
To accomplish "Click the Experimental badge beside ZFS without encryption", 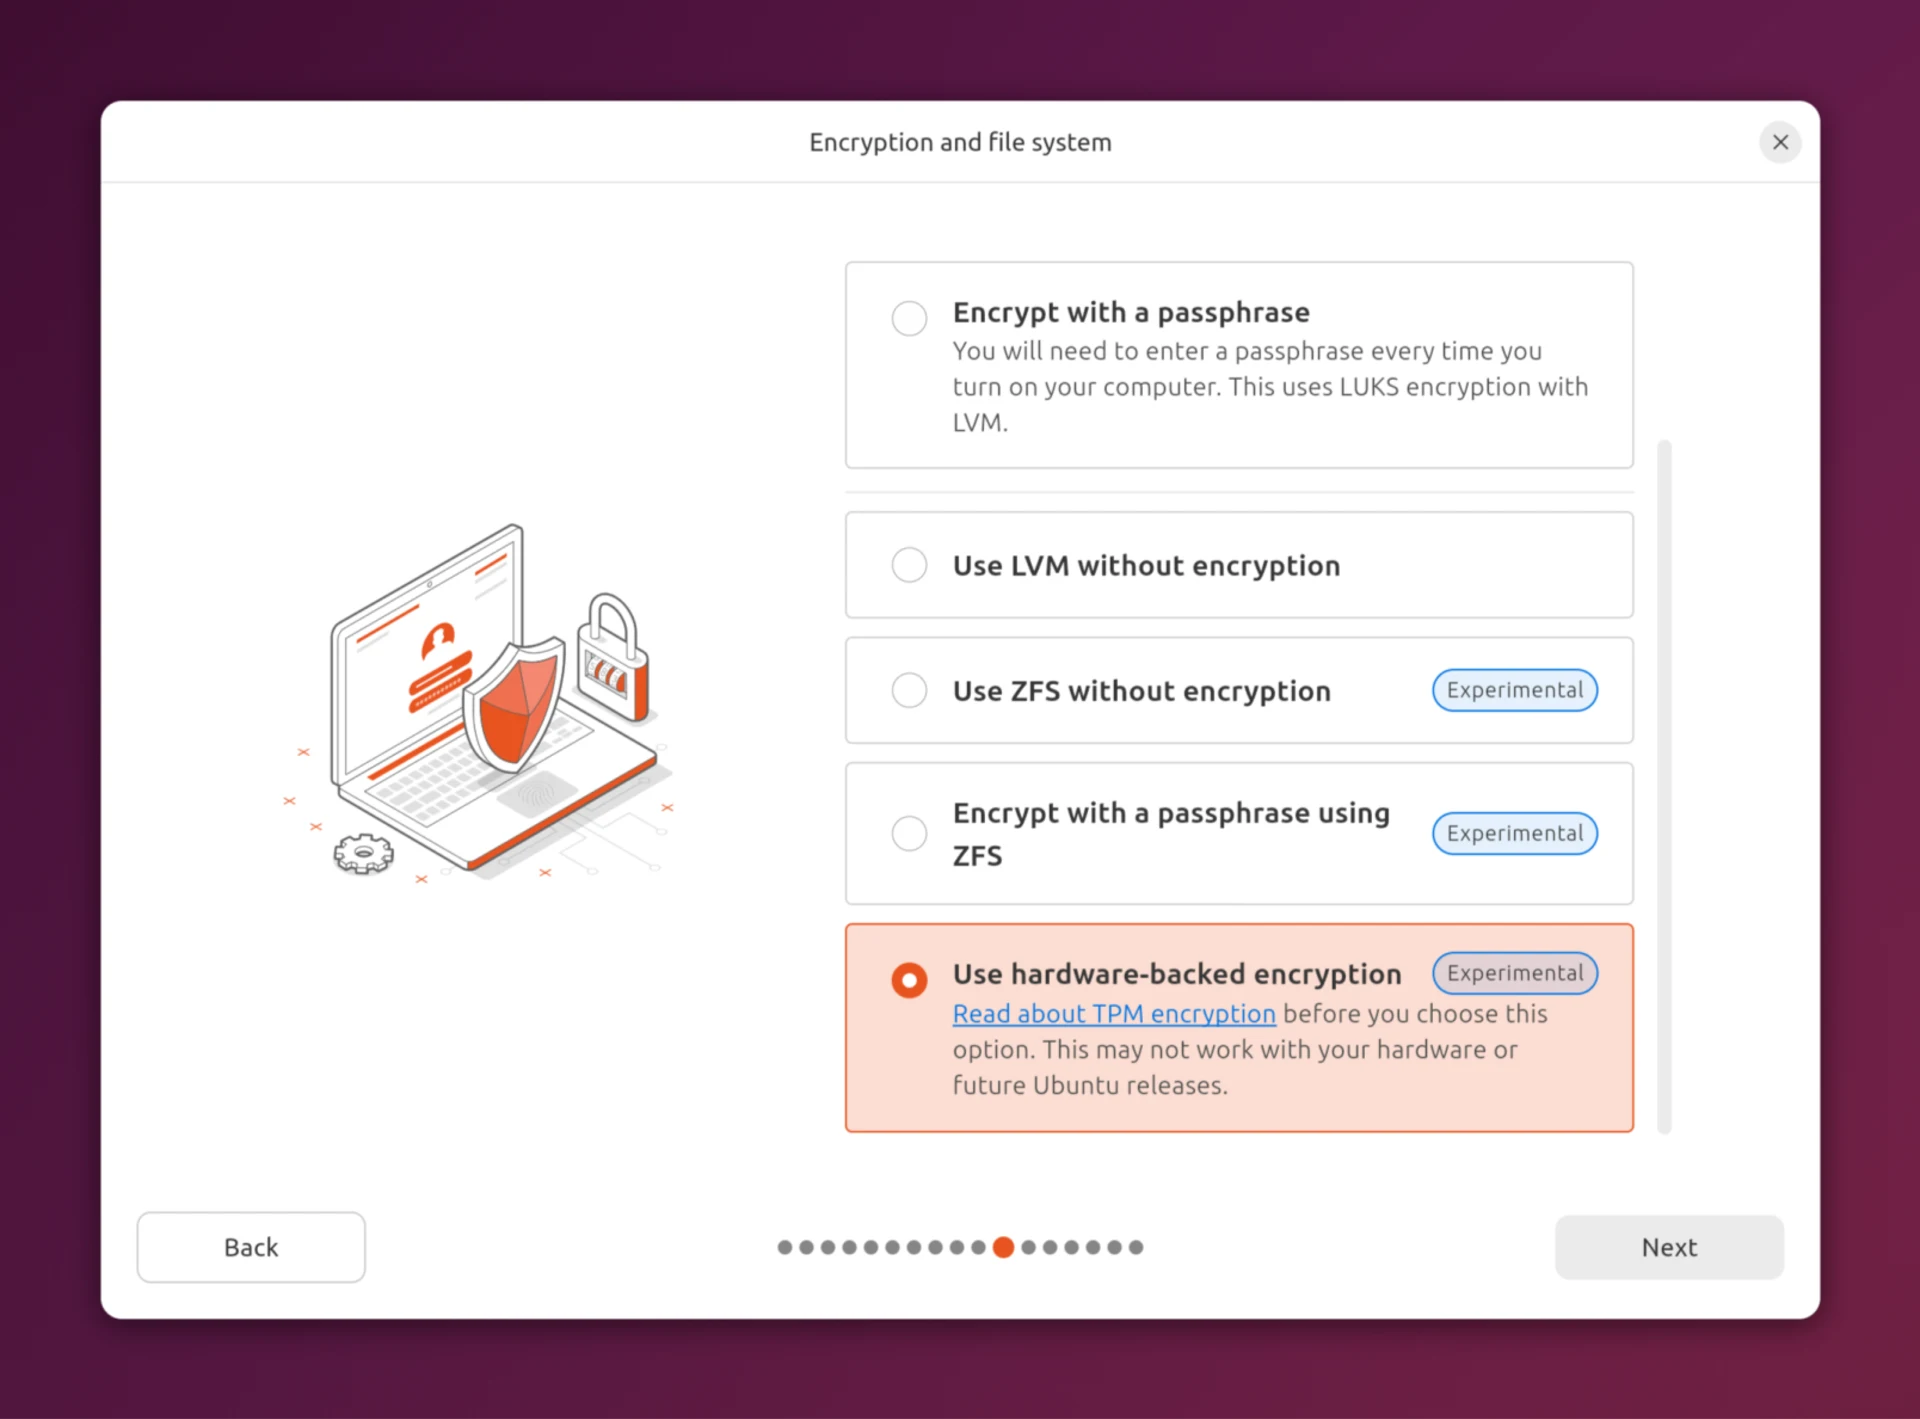I will 1514,690.
